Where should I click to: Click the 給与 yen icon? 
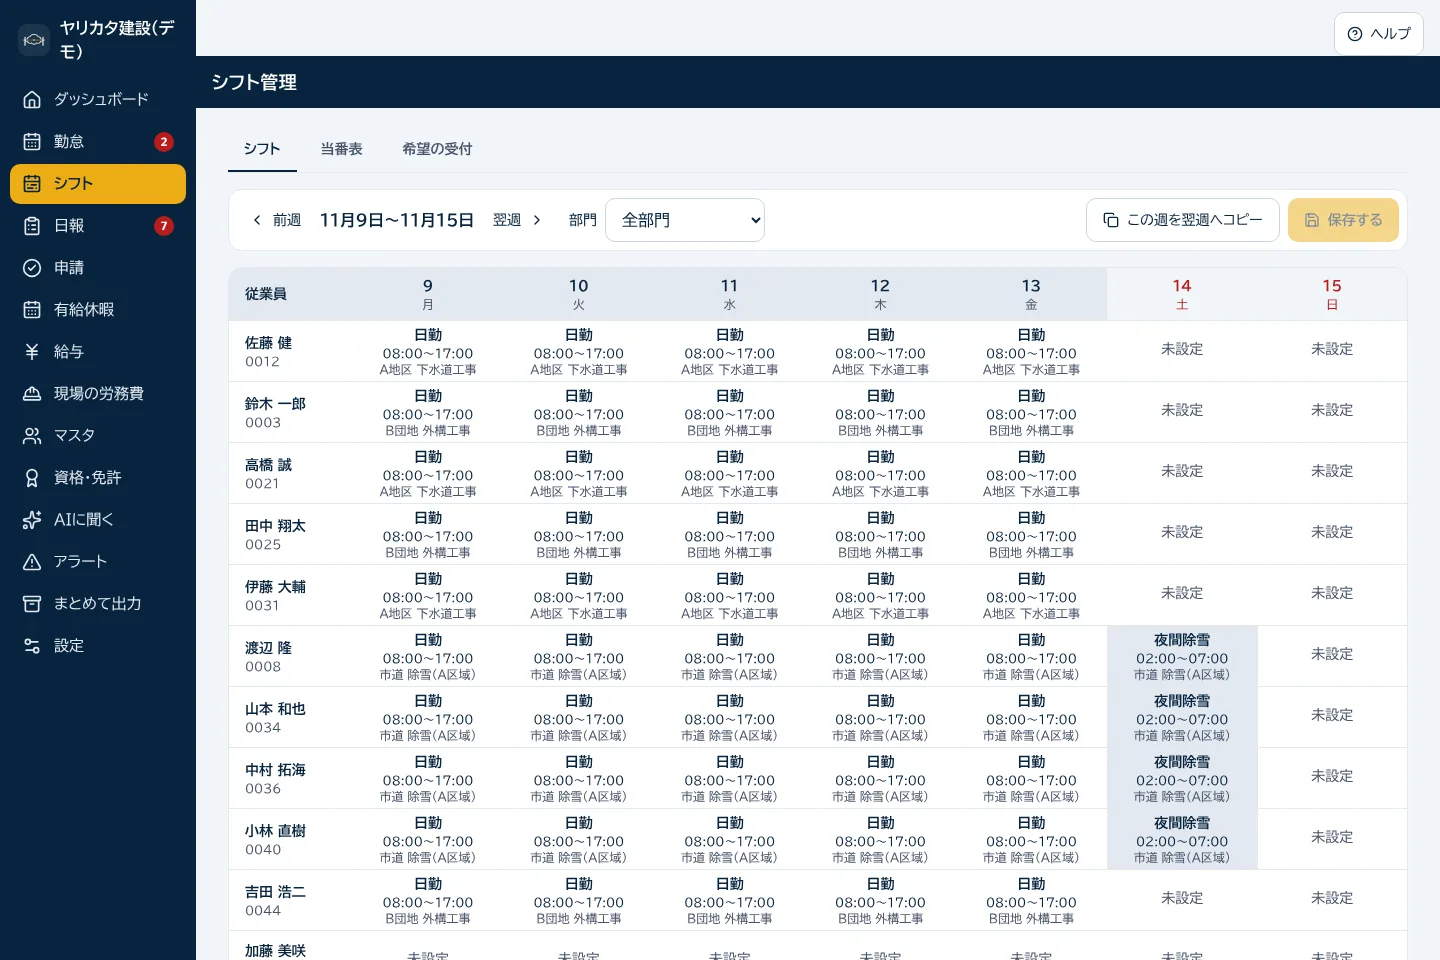click(32, 351)
